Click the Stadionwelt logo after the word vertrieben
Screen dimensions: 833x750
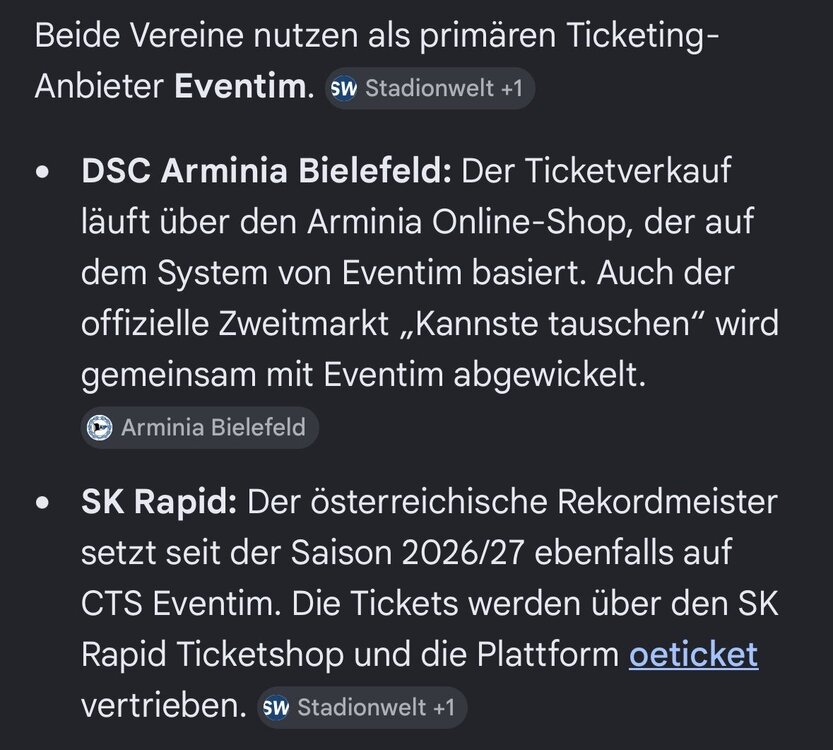point(276,707)
